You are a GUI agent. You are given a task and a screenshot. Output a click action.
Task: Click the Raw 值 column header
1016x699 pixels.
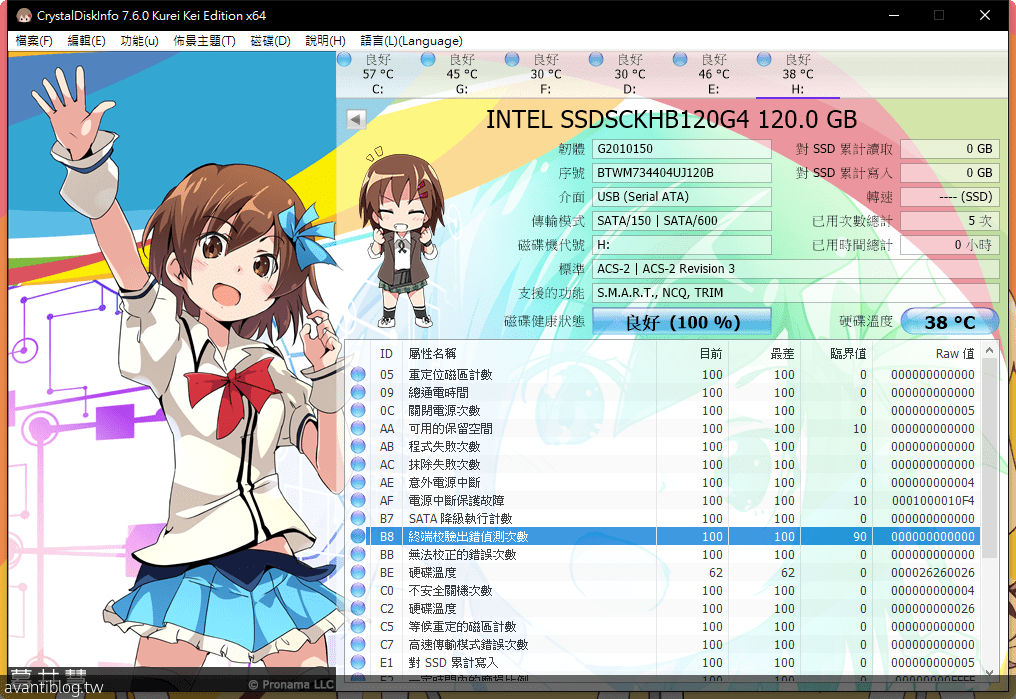926,354
